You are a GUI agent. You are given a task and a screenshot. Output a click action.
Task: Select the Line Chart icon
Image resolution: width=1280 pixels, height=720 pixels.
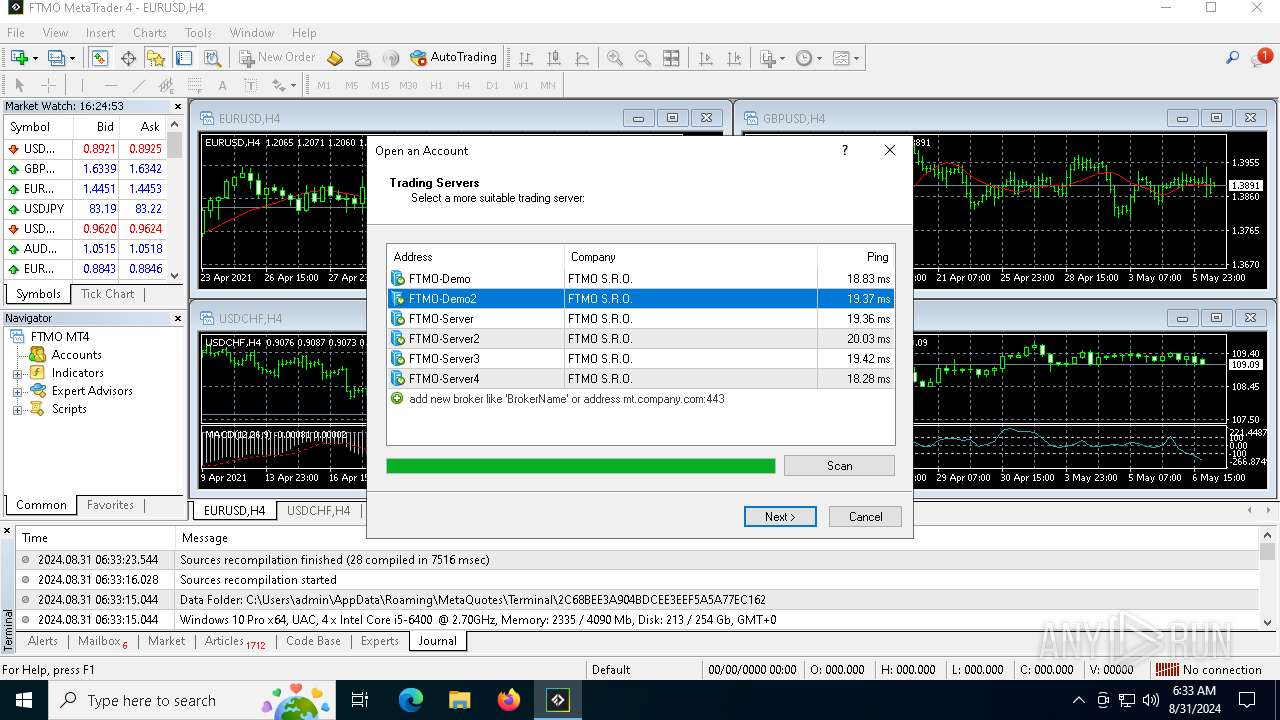(x=581, y=58)
